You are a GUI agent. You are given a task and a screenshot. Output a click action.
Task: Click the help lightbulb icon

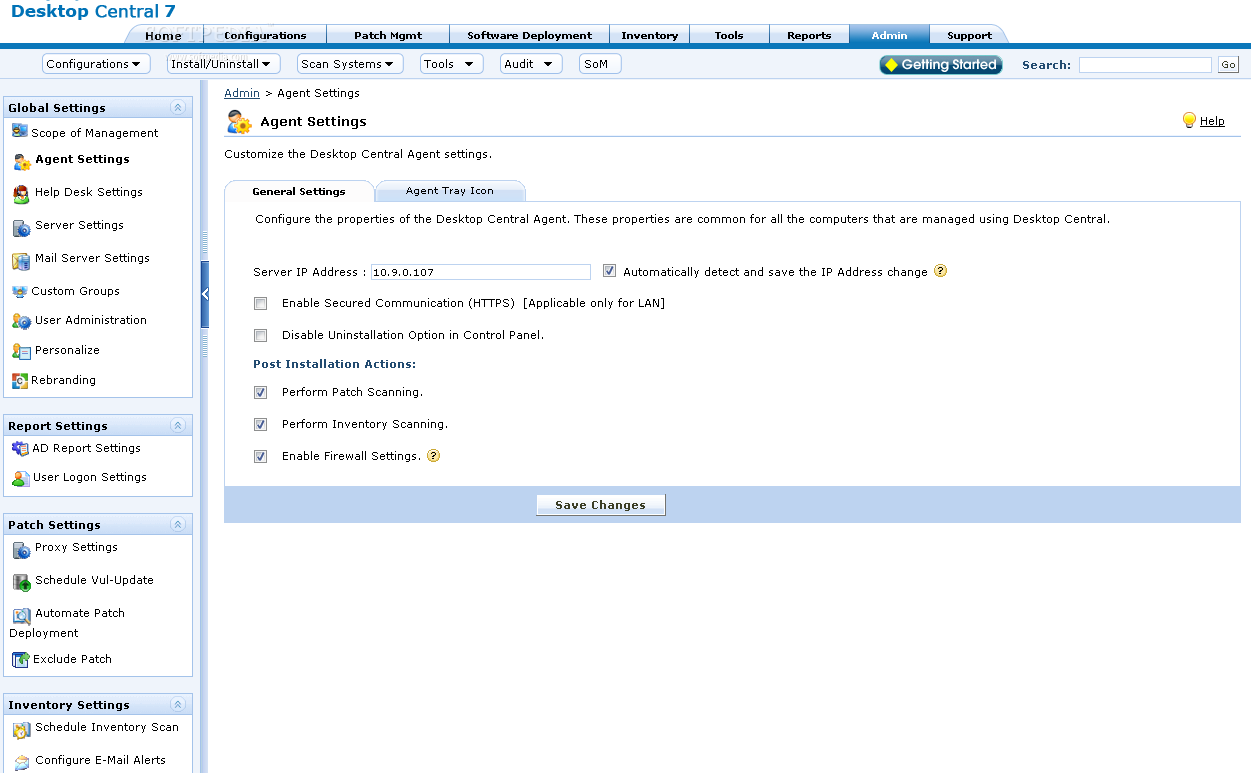tap(1189, 120)
